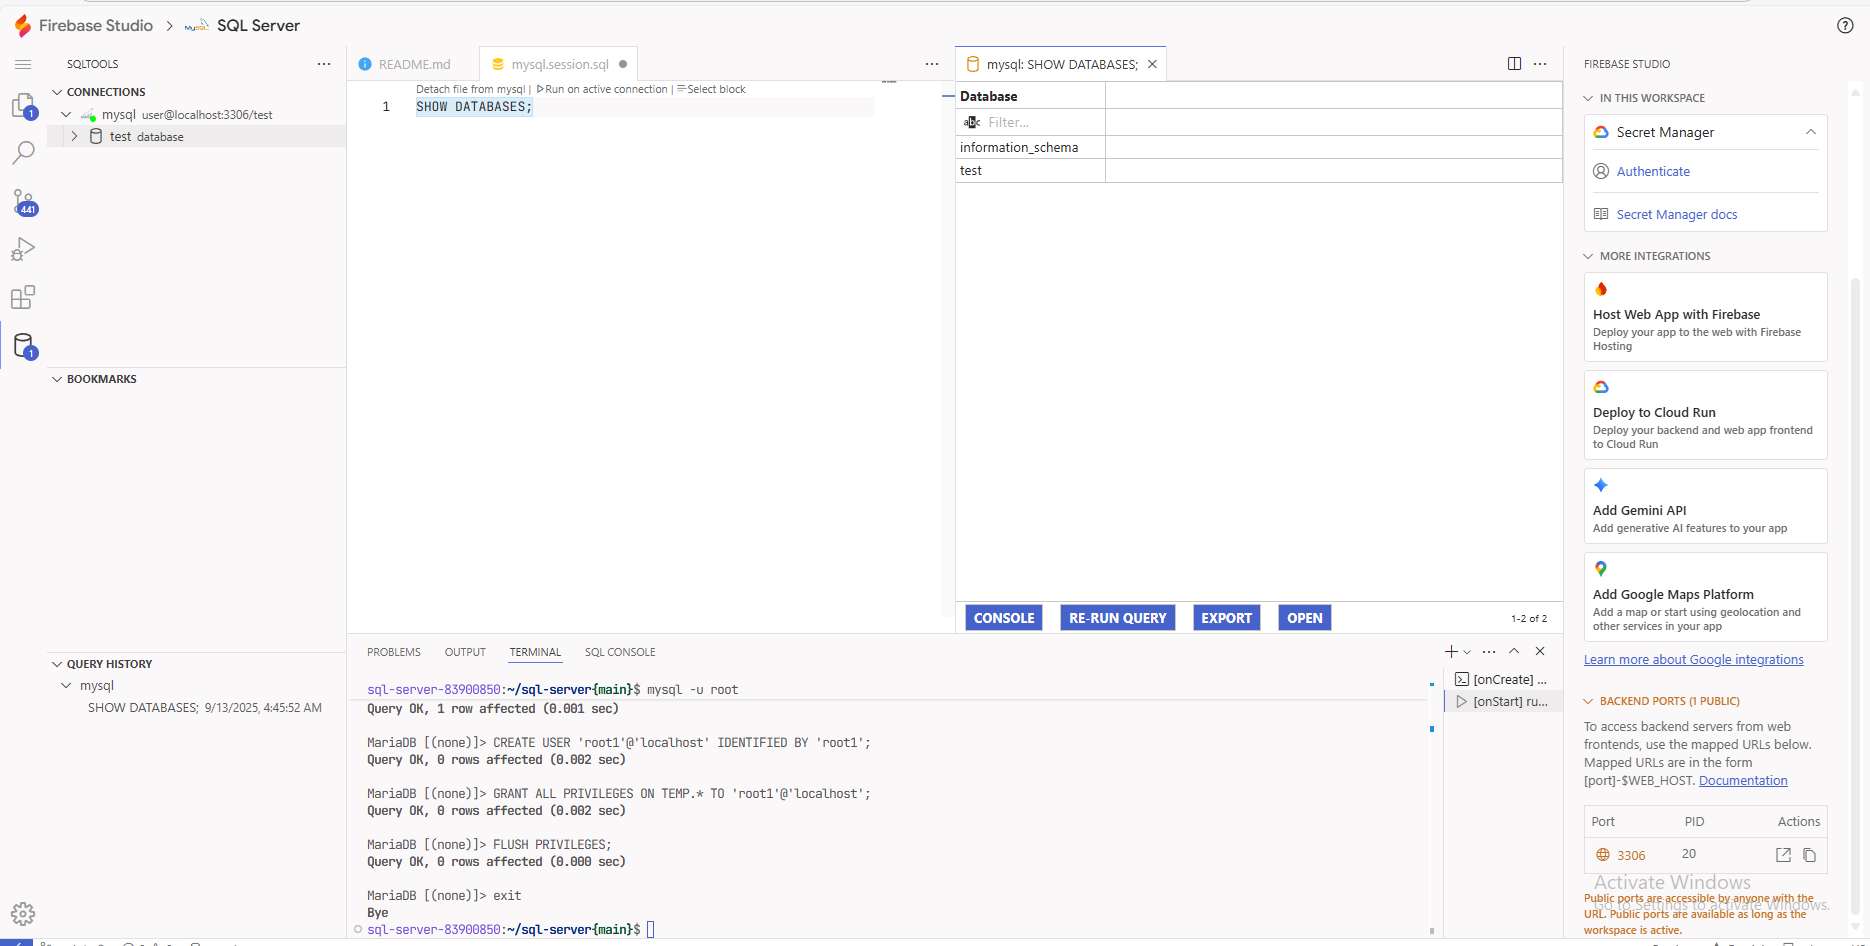Image resolution: width=1870 pixels, height=946 pixels.
Task: Copy the port 3306 URL
Action: point(1809,855)
